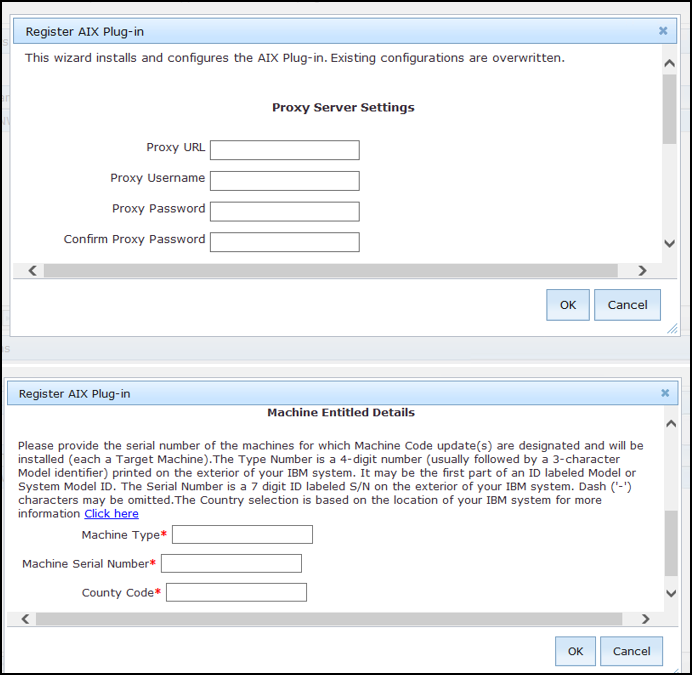Click scroll-right arrow in the machine details dialog

646,619
